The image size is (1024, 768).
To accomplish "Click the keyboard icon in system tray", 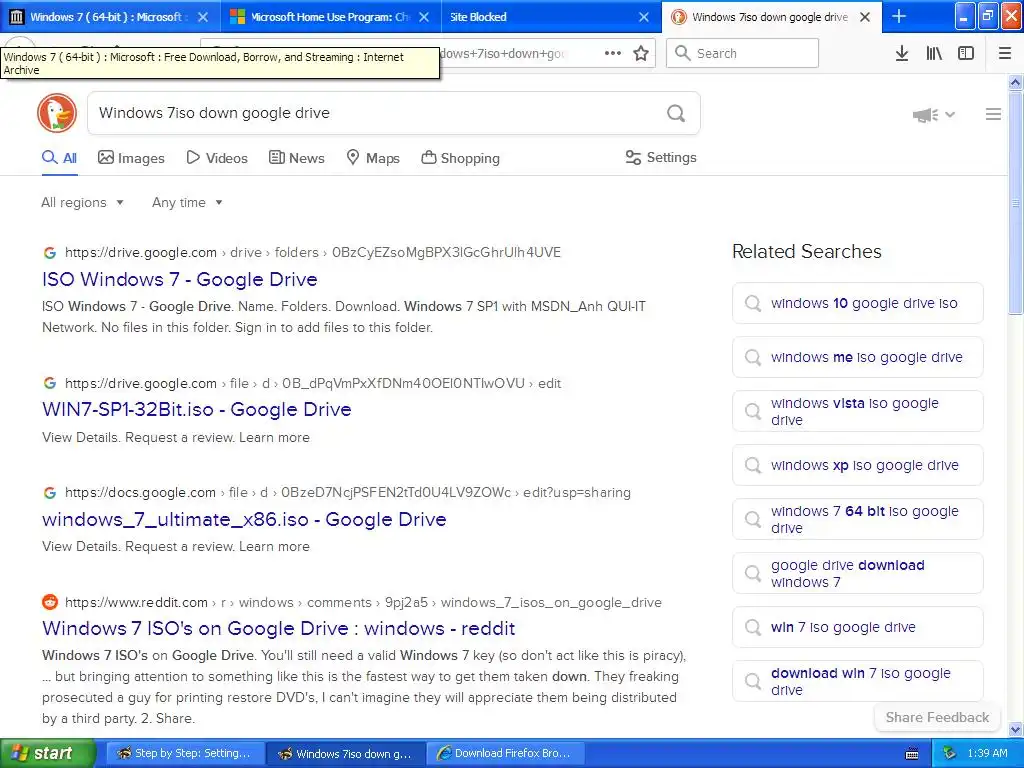I will coord(912,754).
